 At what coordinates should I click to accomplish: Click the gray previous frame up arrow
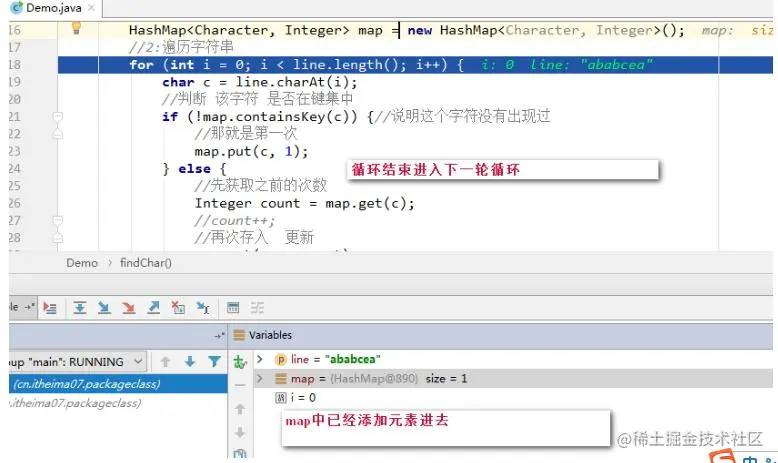tap(166, 362)
